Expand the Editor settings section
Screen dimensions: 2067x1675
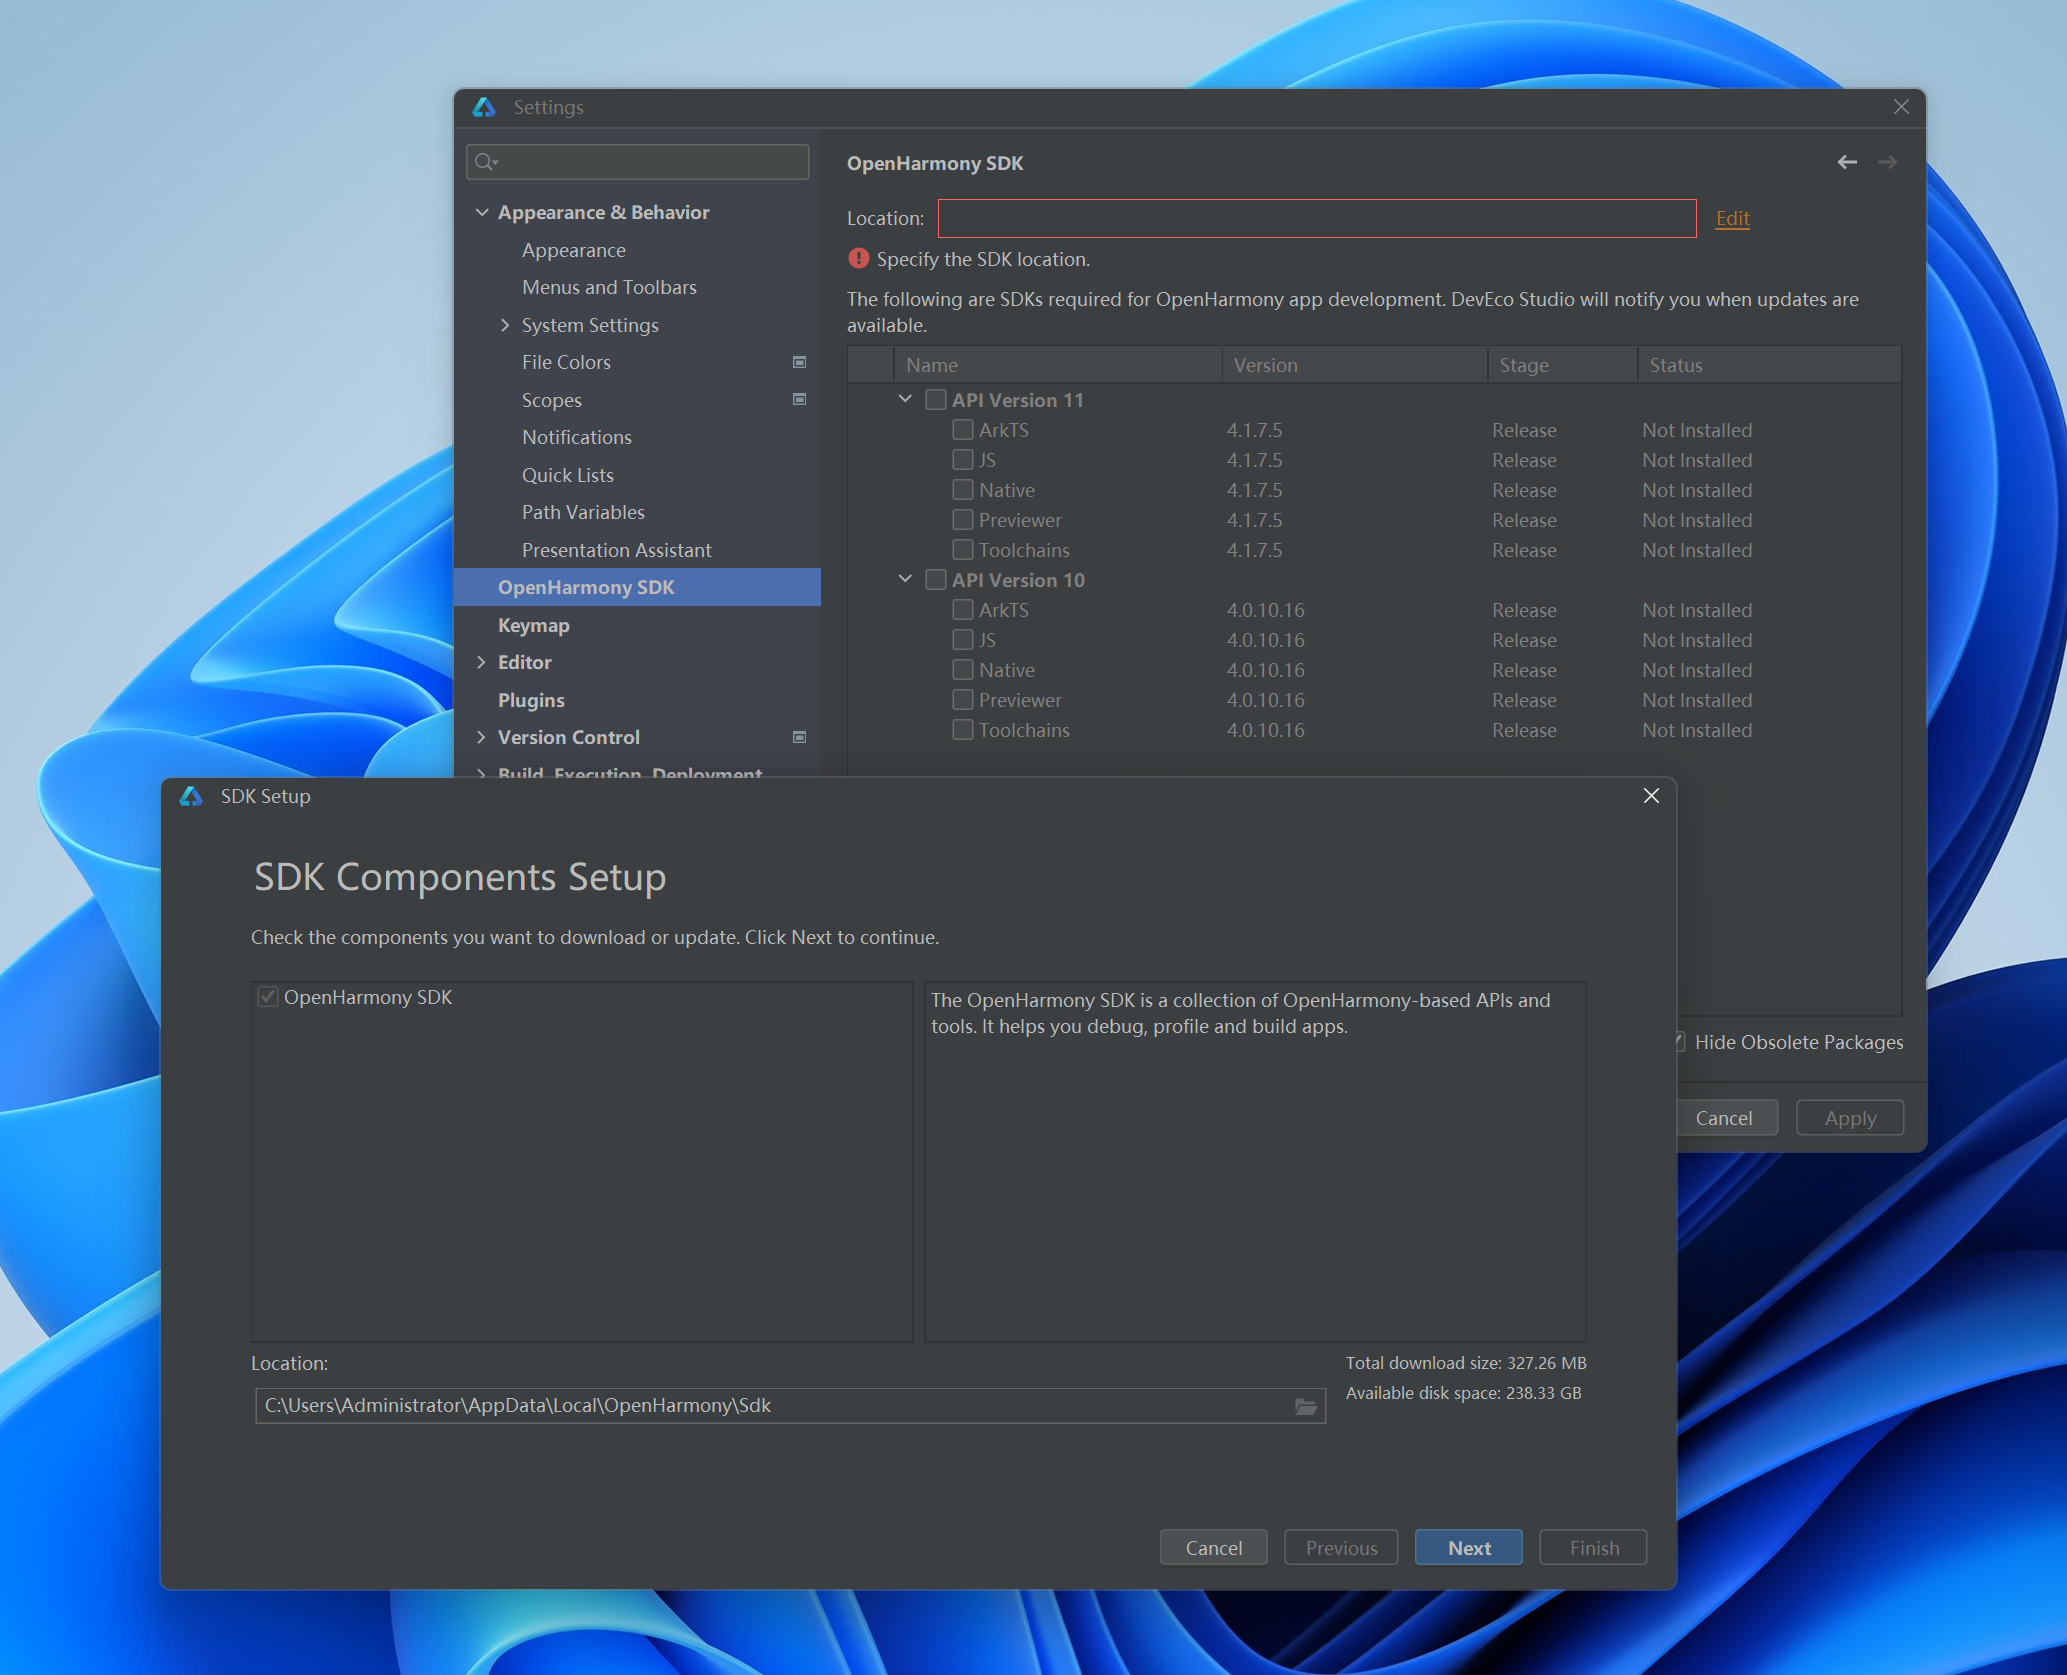tap(482, 662)
